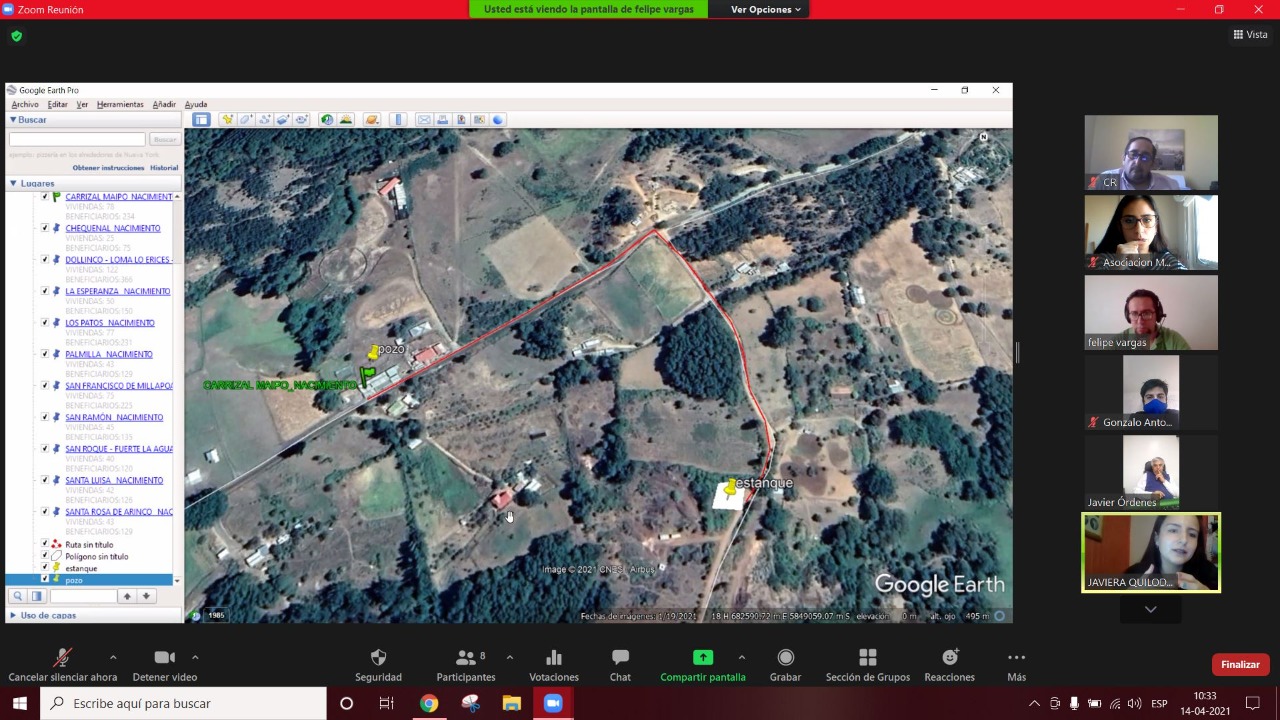
Task: Open share screen options arrow
Action: point(741,657)
